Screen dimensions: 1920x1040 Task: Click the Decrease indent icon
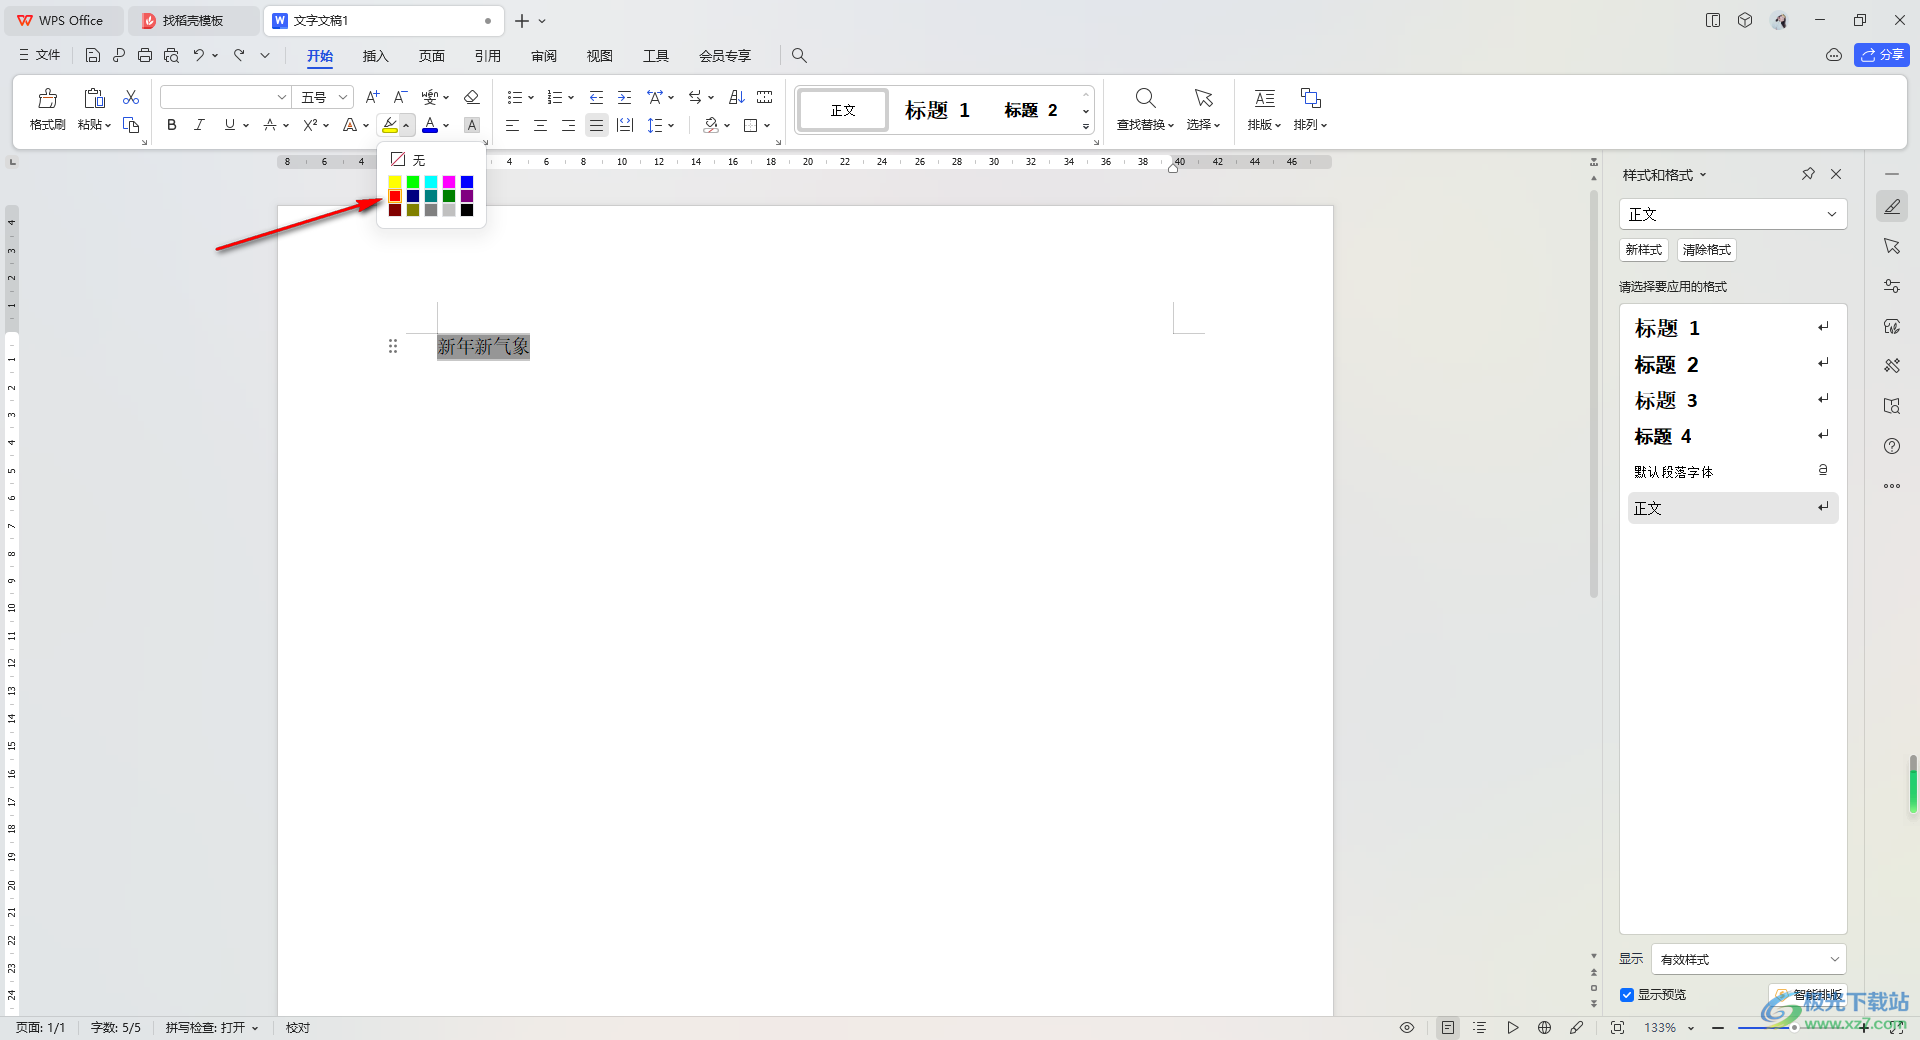tap(596, 97)
